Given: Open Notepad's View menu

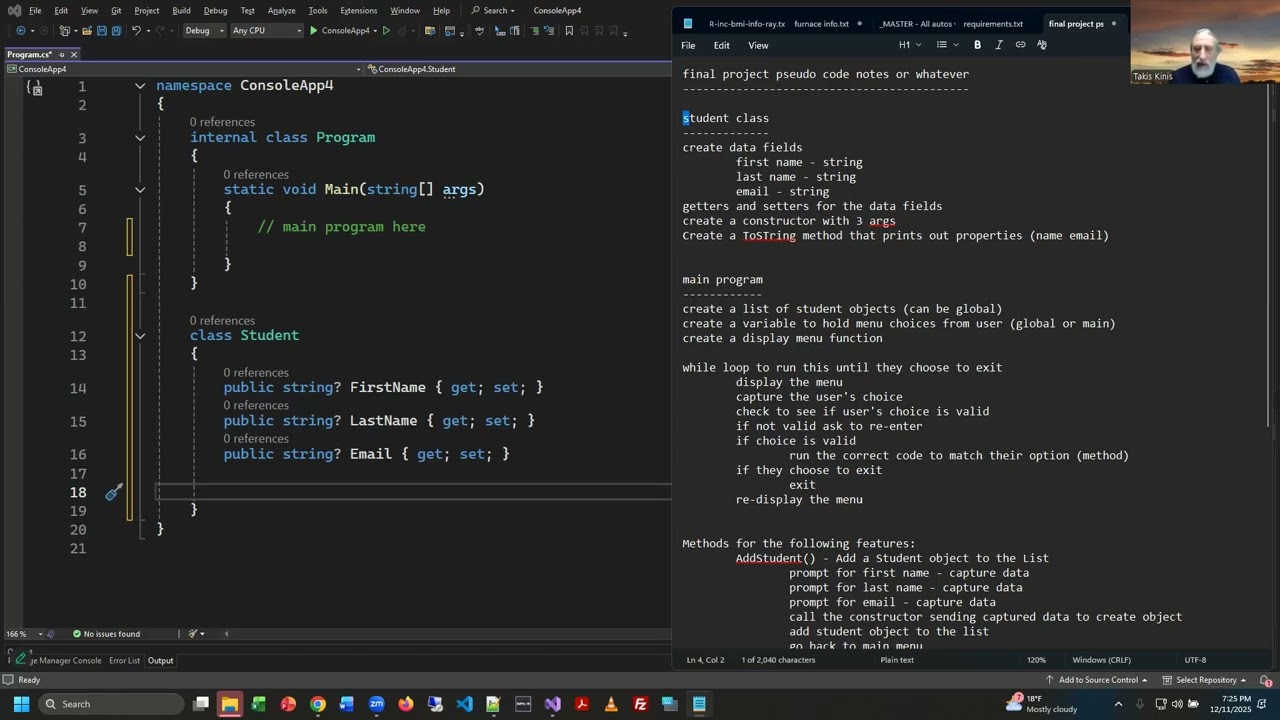Looking at the screenshot, I should point(758,45).
